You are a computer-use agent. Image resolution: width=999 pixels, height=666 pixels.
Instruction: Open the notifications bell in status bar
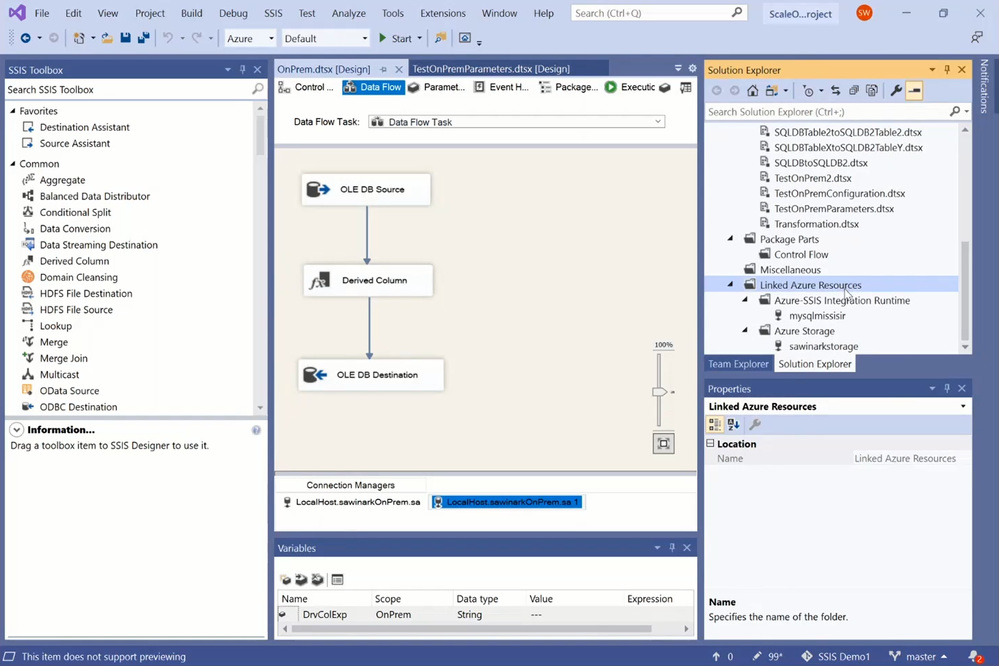(975, 656)
